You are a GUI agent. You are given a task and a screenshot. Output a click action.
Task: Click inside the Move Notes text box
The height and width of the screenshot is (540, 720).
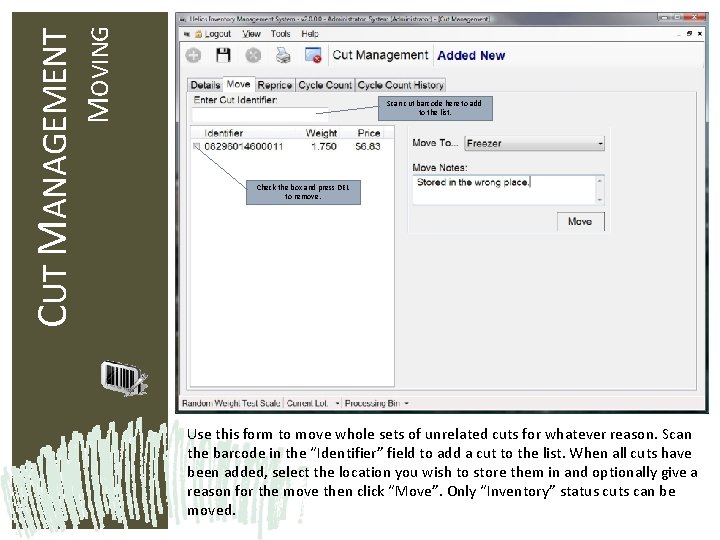coord(504,189)
